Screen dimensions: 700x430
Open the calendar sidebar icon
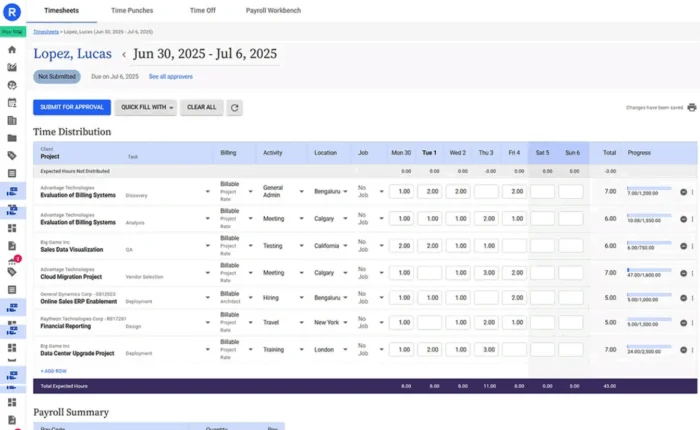12,103
